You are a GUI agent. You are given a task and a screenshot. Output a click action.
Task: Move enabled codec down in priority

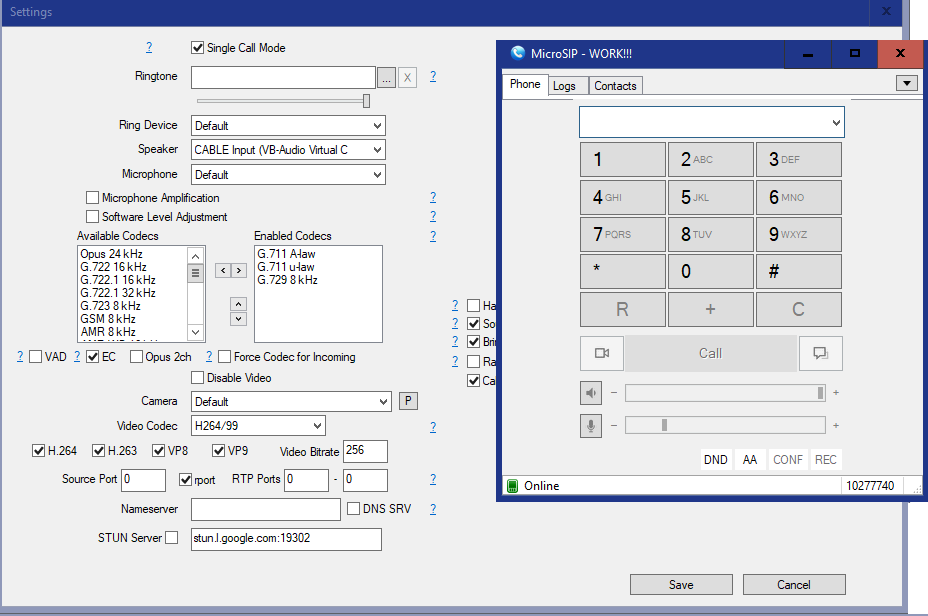tap(238, 319)
